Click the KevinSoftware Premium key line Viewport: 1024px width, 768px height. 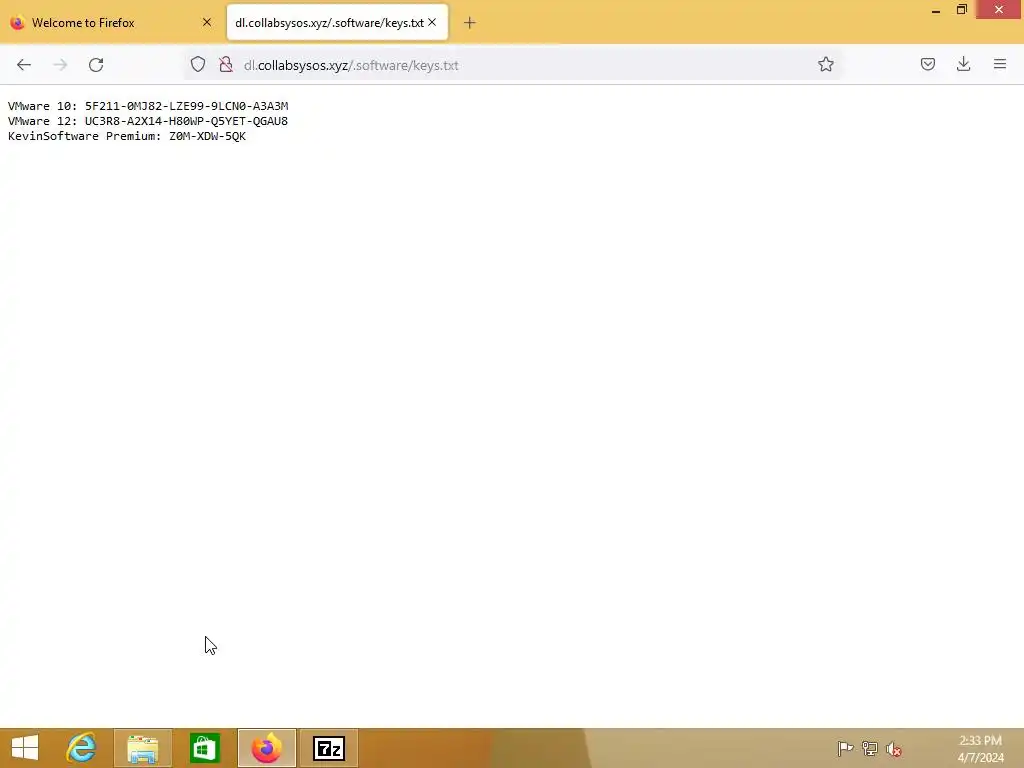click(x=127, y=136)
